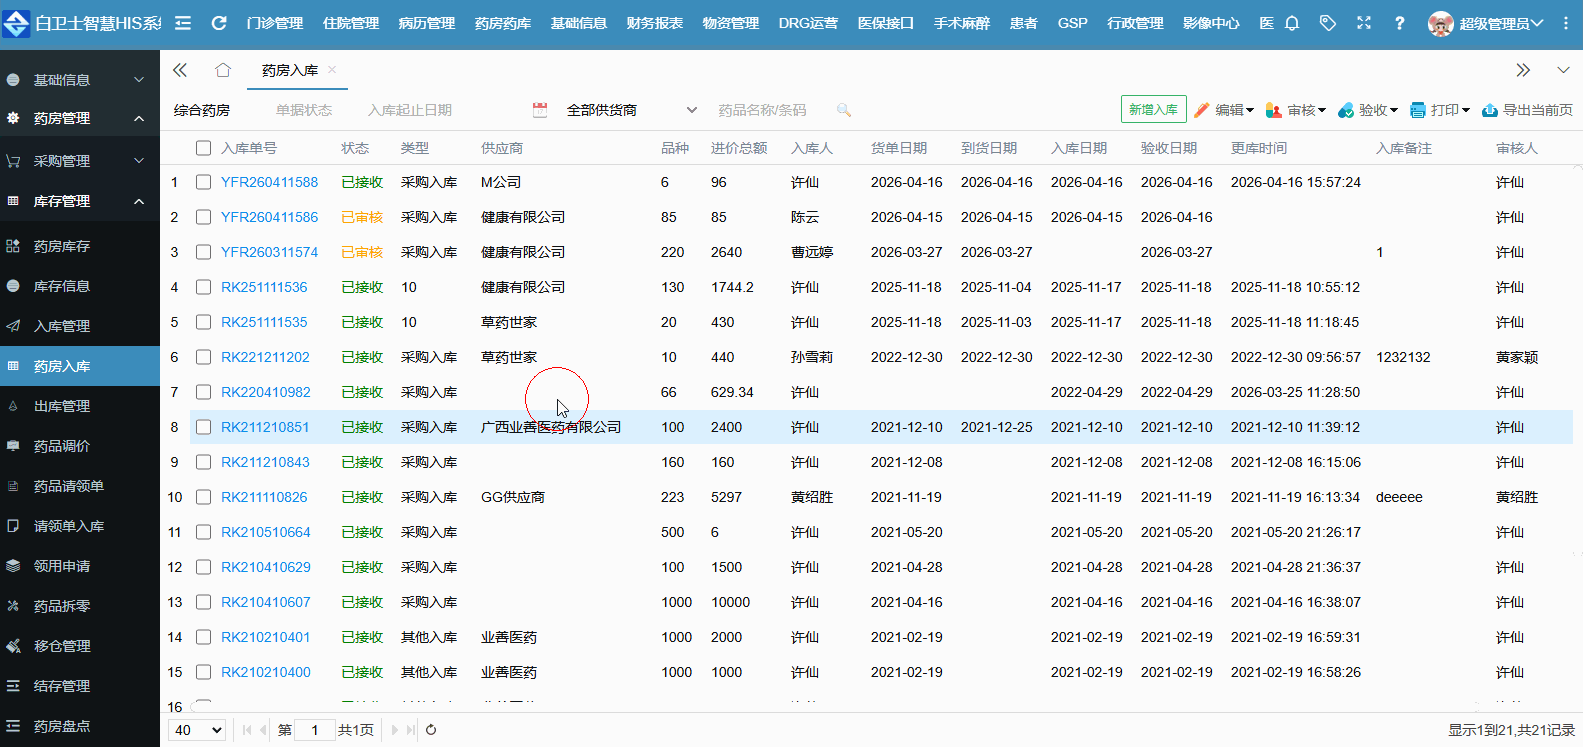Click 新增入库 button
The height and width of the screenshot is (747, 1583).
pyautogui.click(x=1153, y=110)
